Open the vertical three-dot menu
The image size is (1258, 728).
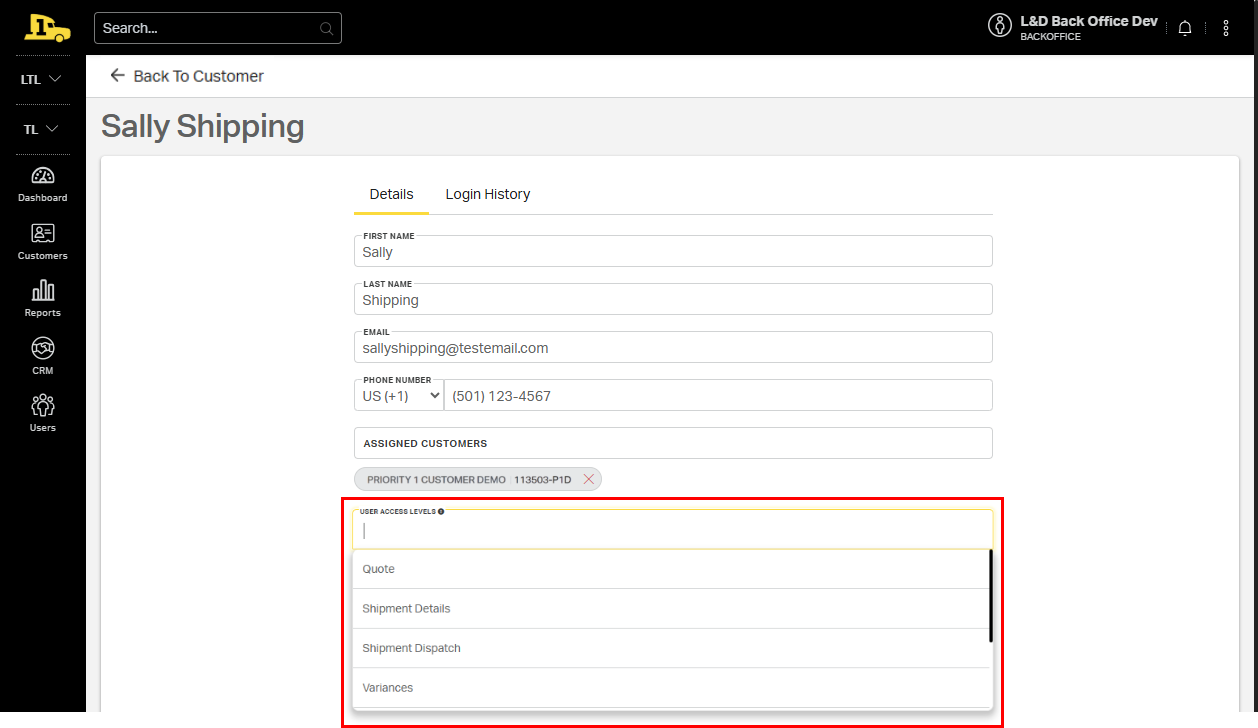1226,28
